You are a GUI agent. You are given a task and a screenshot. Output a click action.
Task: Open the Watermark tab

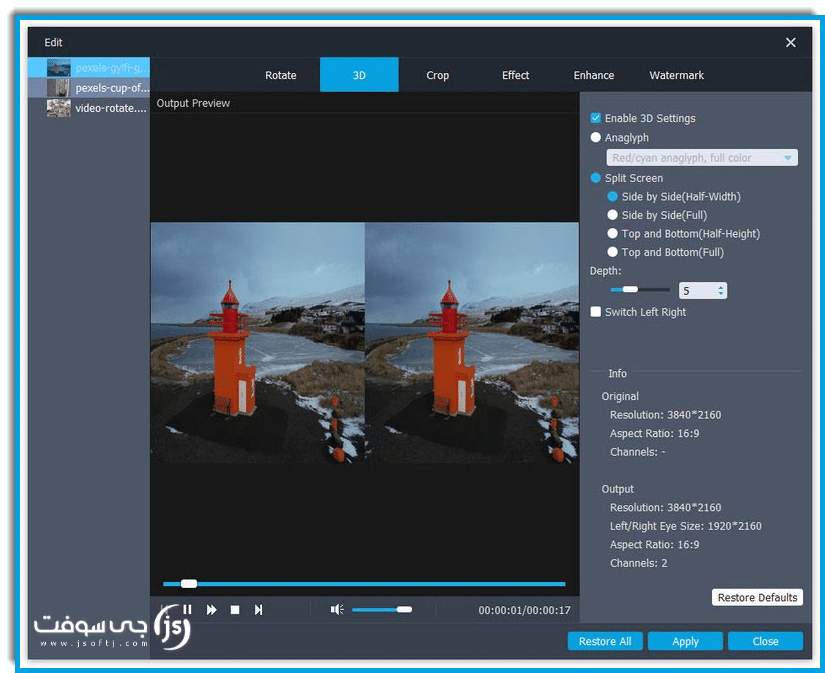[x=677, y=75]
